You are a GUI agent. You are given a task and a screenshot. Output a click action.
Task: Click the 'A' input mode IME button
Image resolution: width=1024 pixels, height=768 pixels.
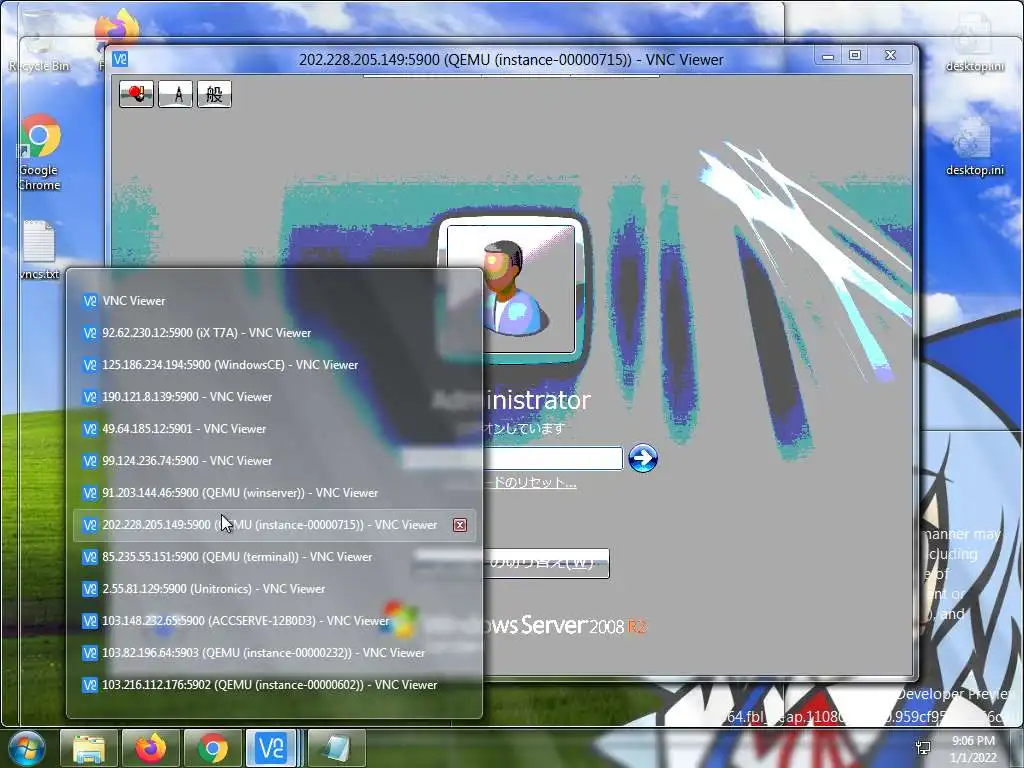click(175, 94)
